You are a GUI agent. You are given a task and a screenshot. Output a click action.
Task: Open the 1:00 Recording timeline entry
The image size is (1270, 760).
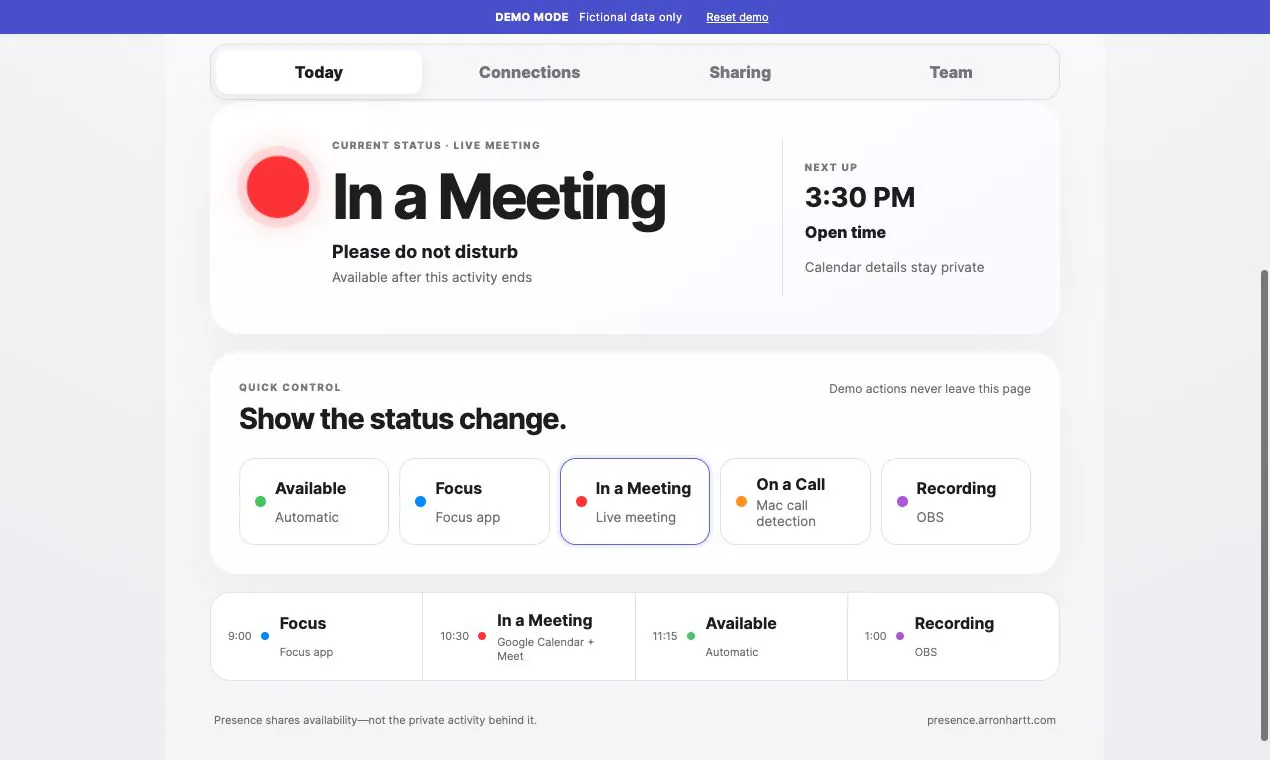click(953, 636)
